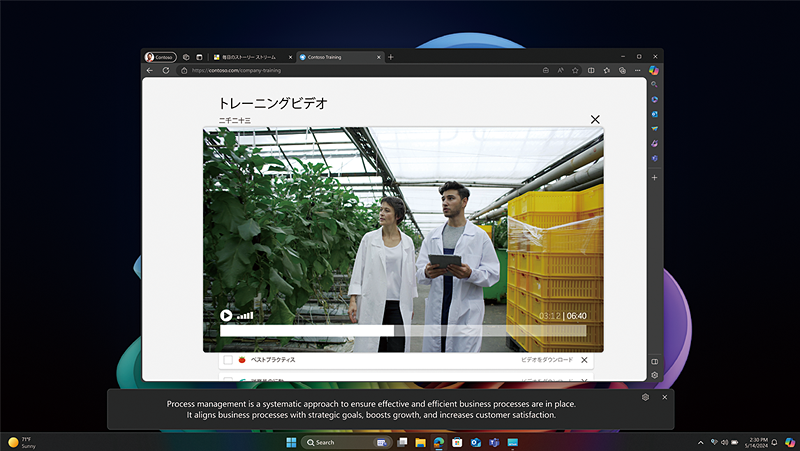The height and width of the screenshot is (451, 800).
Task: Open Edge Settings and more menu
Action: pos(638,70)
